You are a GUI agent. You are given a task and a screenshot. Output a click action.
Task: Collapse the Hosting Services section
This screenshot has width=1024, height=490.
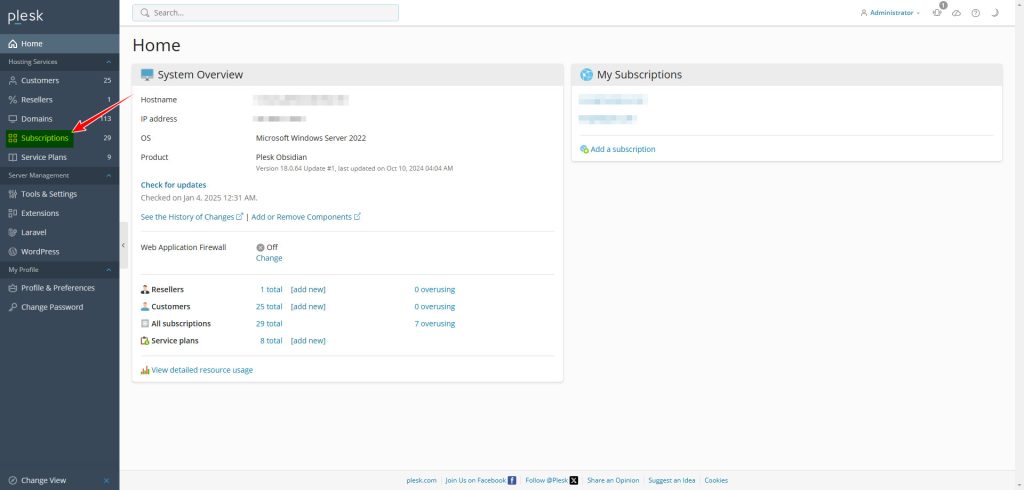pyautogui.click(x=107, y=62)
